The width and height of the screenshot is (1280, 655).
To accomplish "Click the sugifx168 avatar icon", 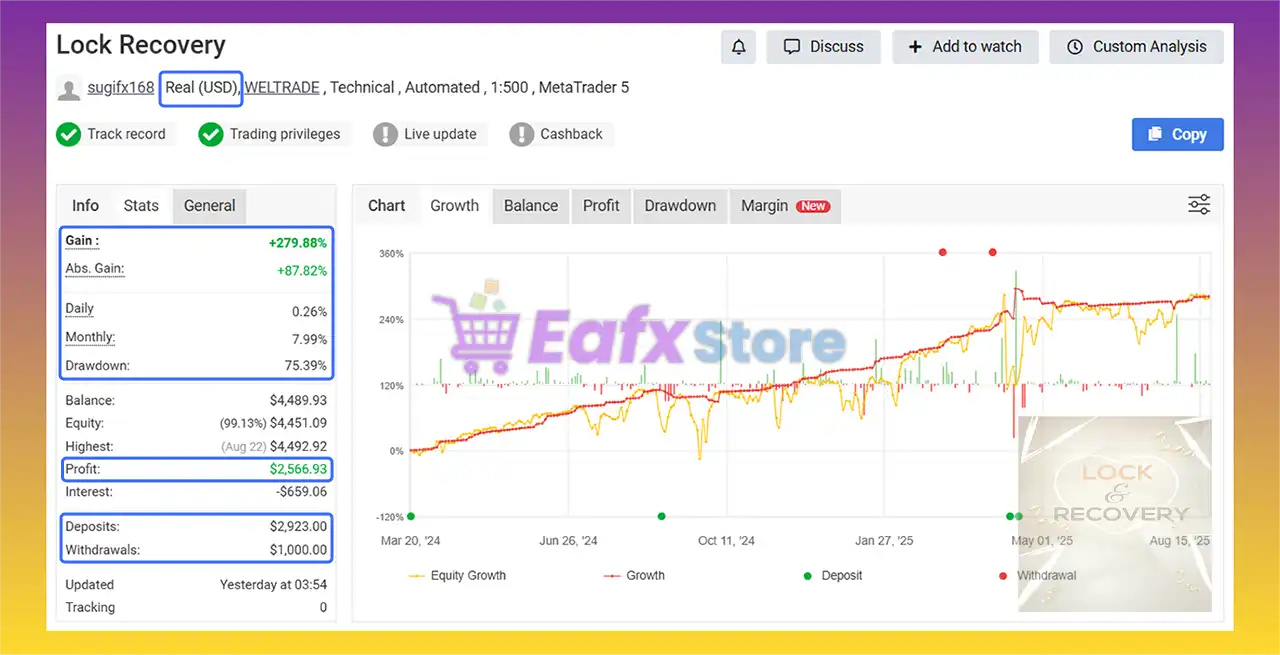I will pos(69,89).
